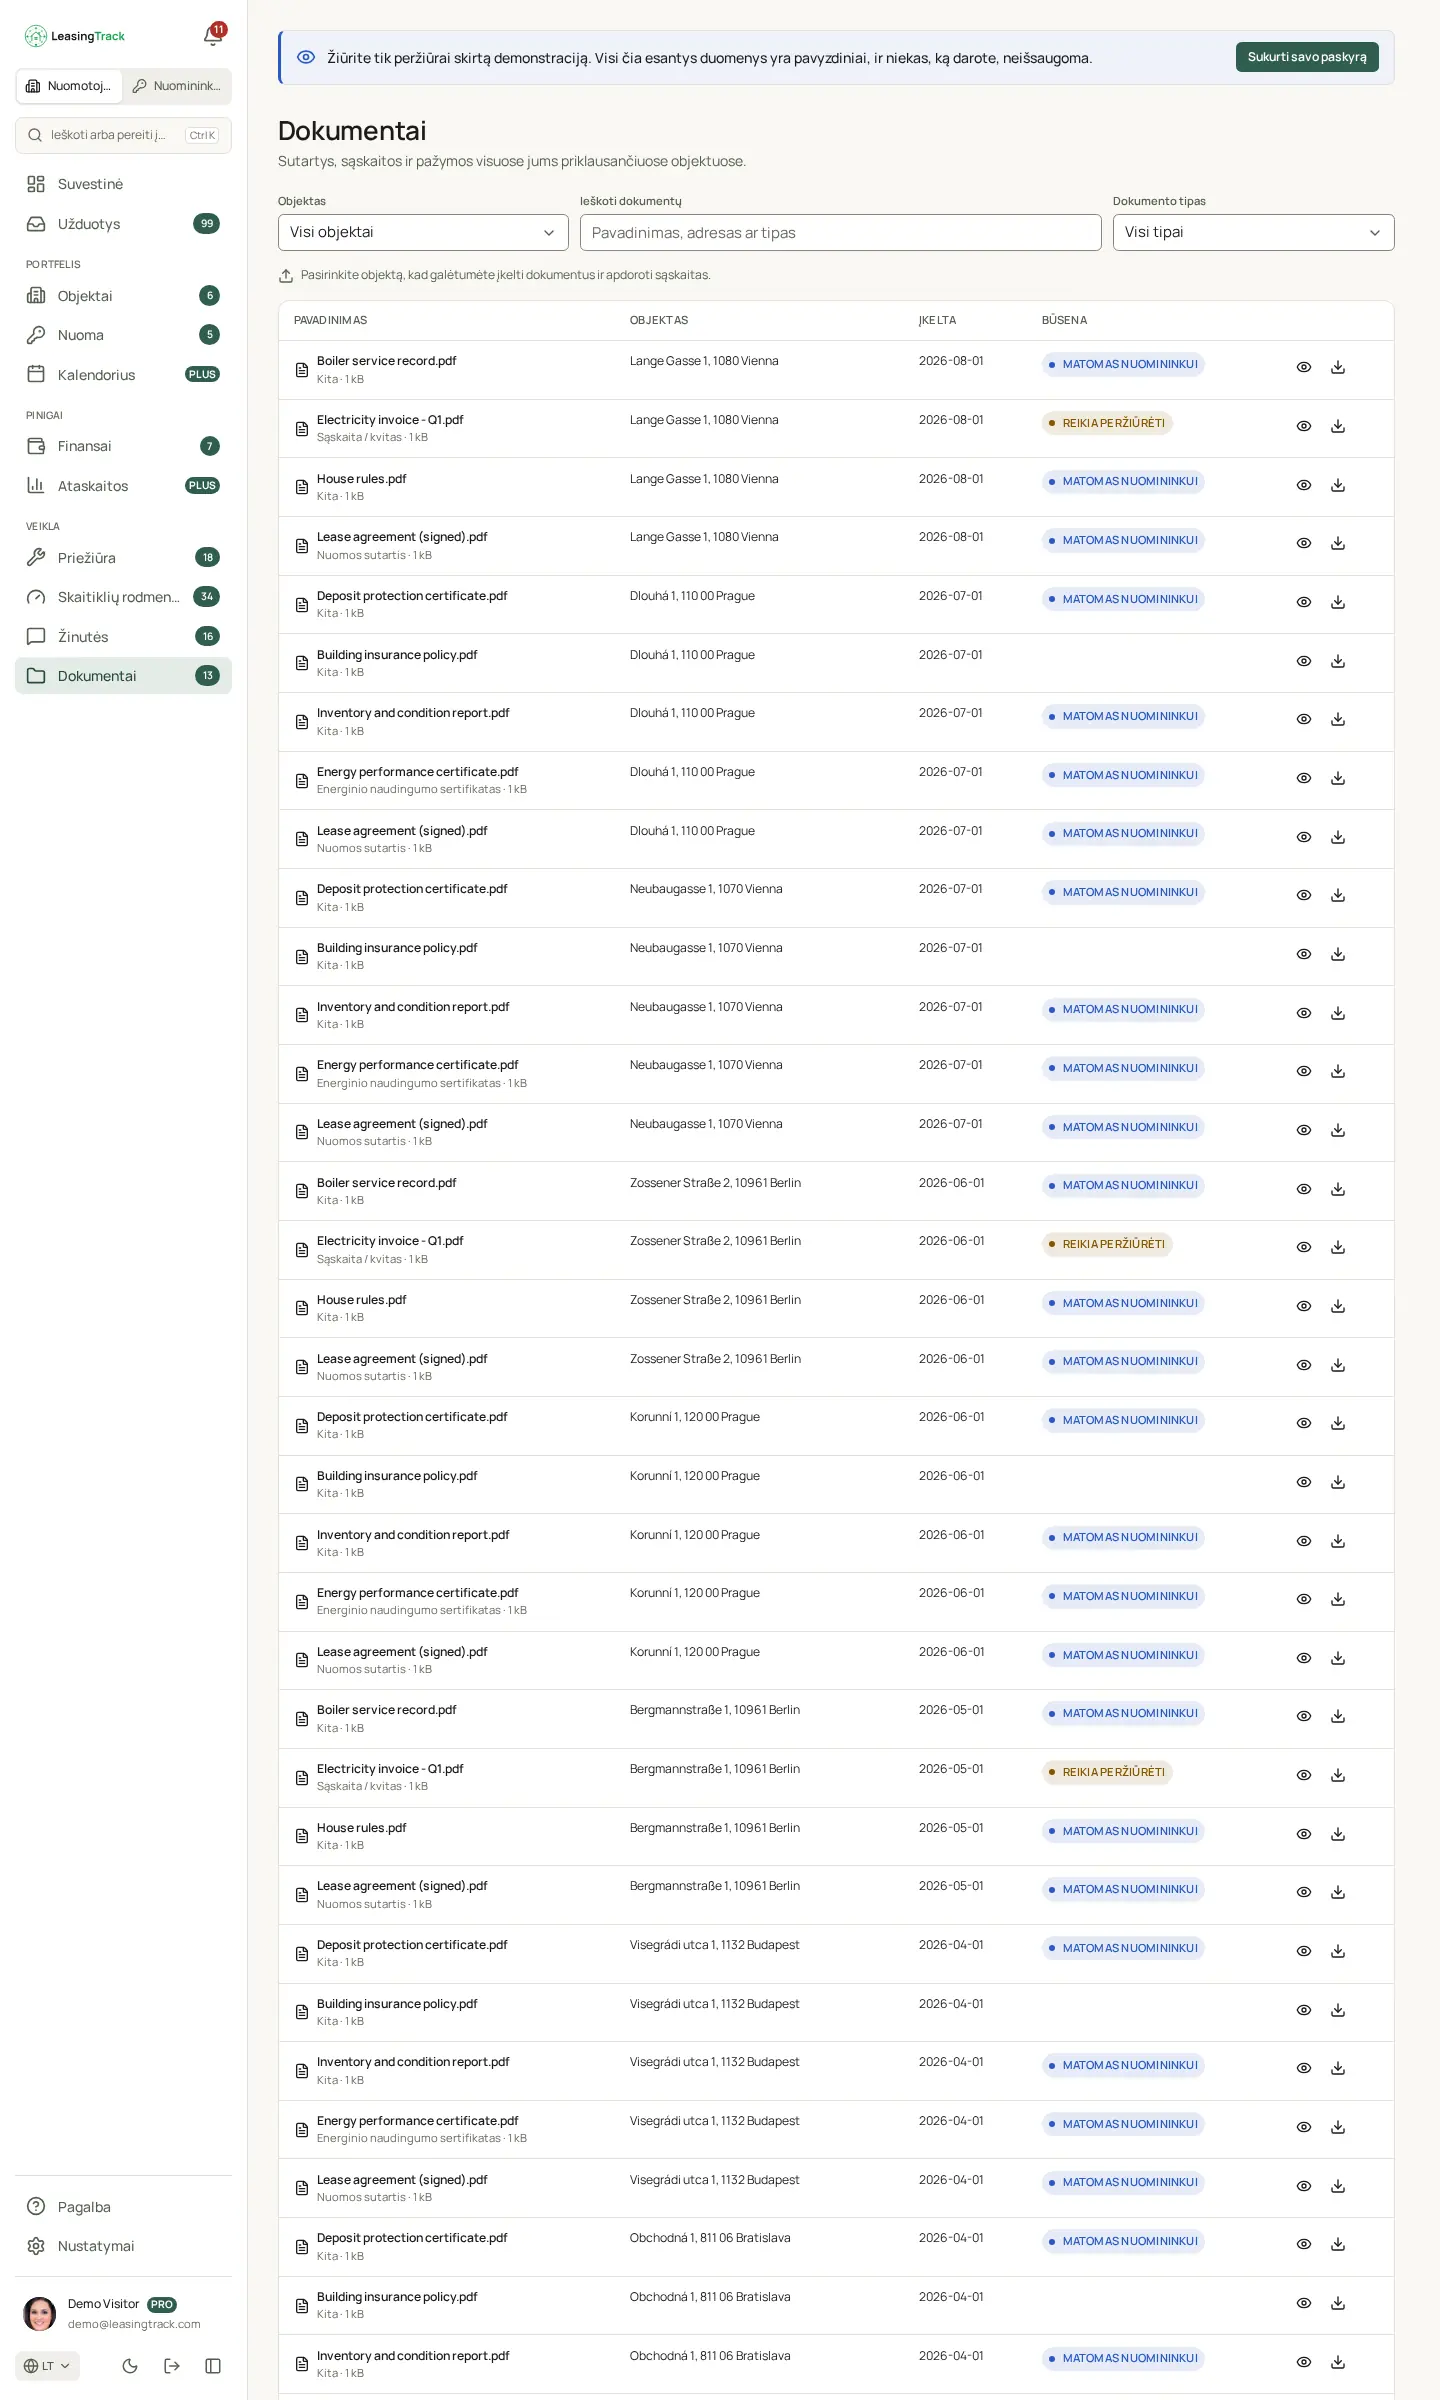Download Lease agreement for Neubaugasse Vienna
The height and width of the screenshot is (2400, 1440).
click(1338, 1131)
